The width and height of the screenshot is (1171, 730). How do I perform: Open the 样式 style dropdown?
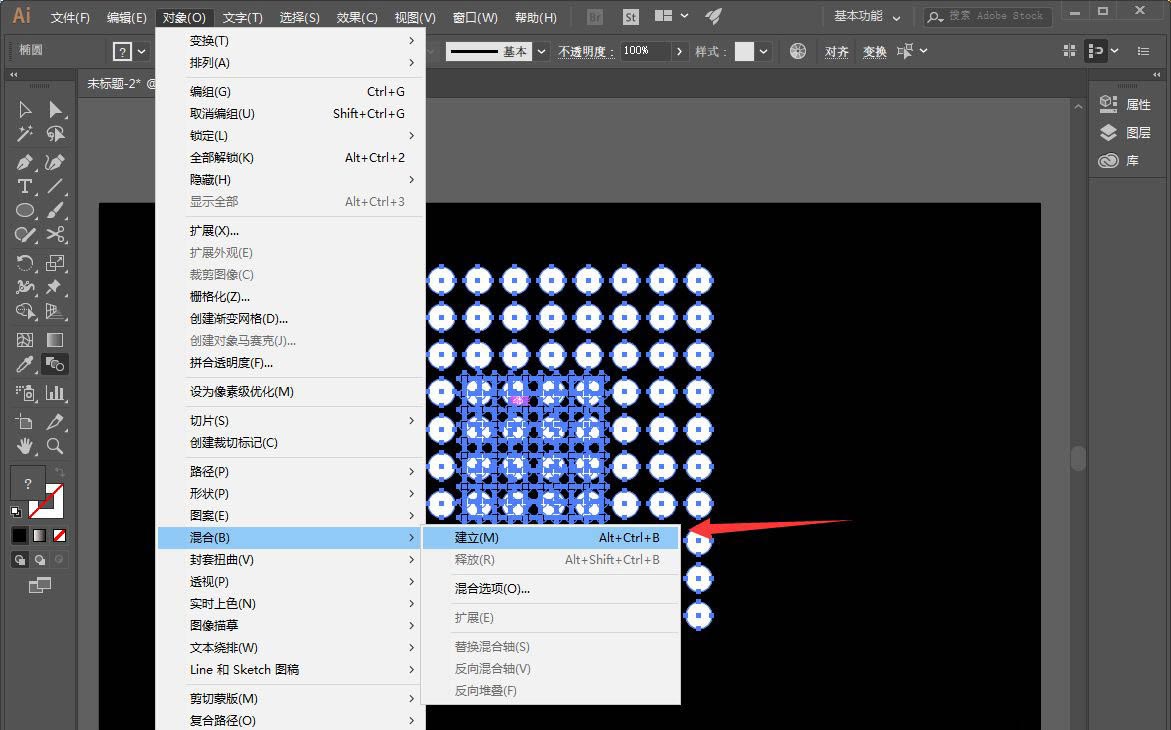coord(765,50)
